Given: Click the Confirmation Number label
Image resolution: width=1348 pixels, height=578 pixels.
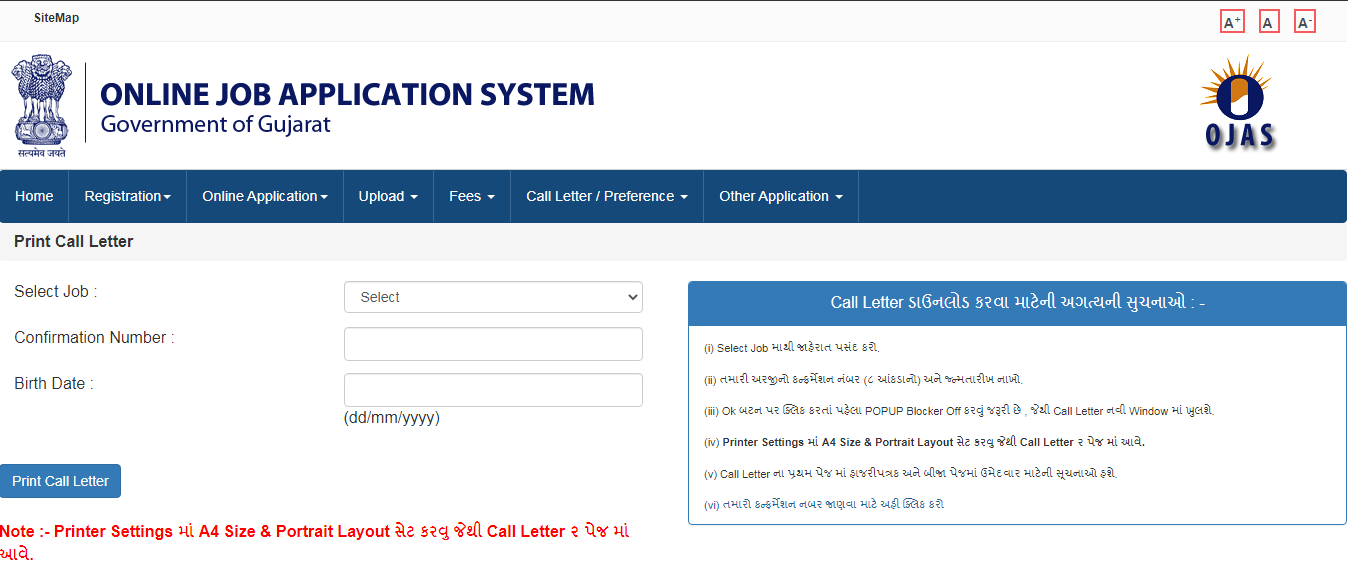Looking at the screenshot, I should pos(94,338).
